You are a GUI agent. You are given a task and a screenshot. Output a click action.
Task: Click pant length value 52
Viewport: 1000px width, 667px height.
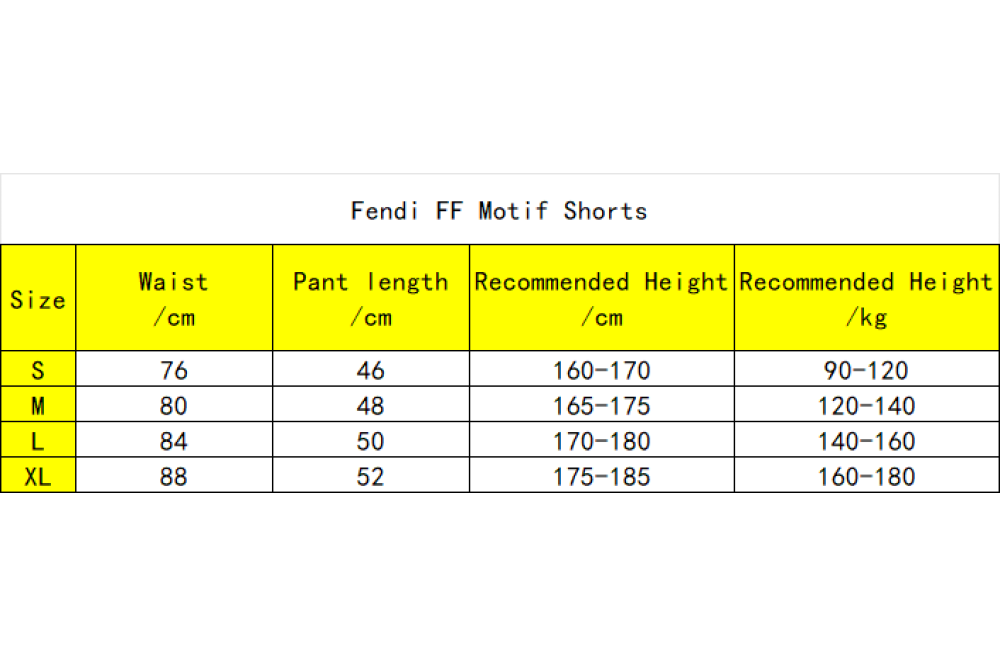click(x=371, y=475)
